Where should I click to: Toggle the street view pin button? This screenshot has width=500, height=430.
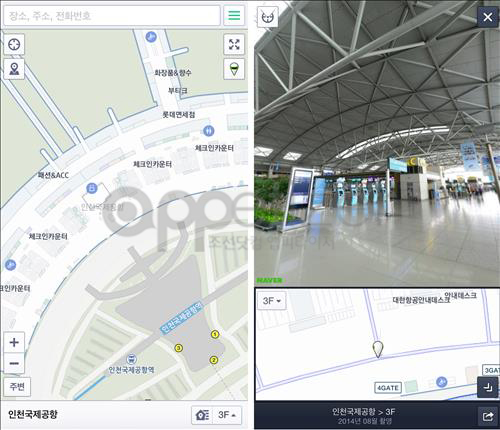pos(234,69)
